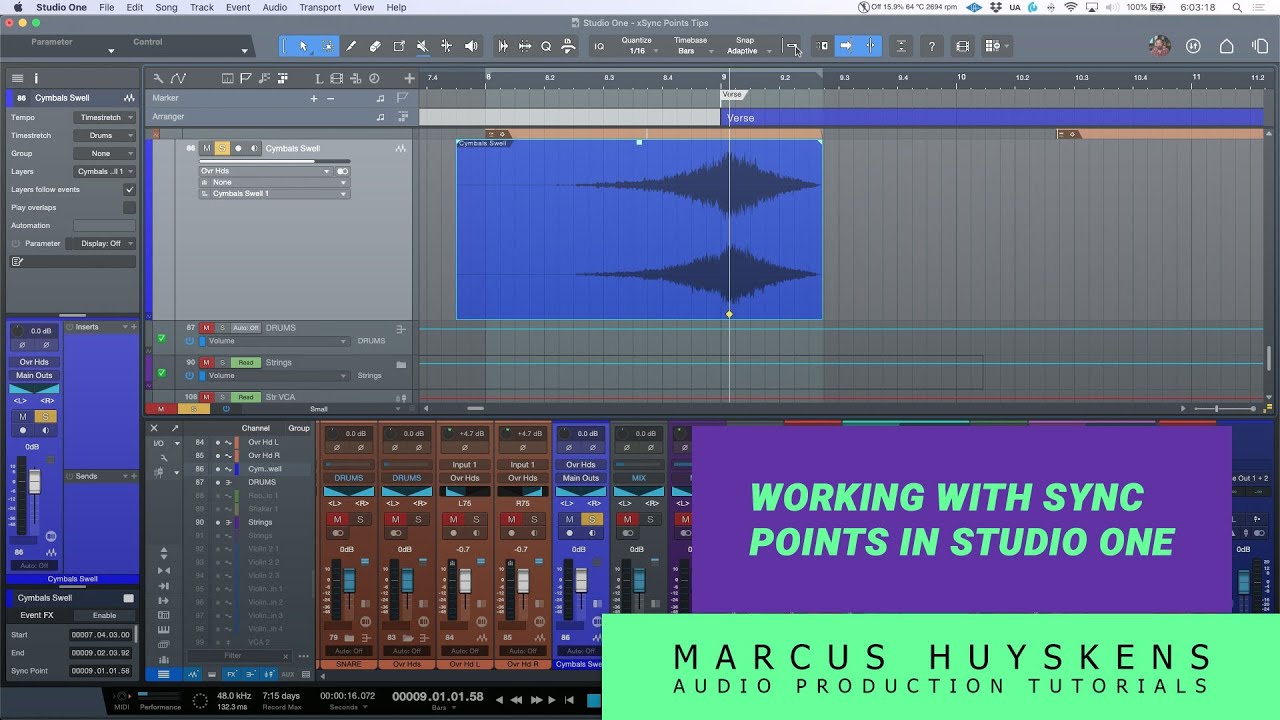The width and height of the screenshot is (1280, 720).
Task: Open the Song menu
Action: 166,7
